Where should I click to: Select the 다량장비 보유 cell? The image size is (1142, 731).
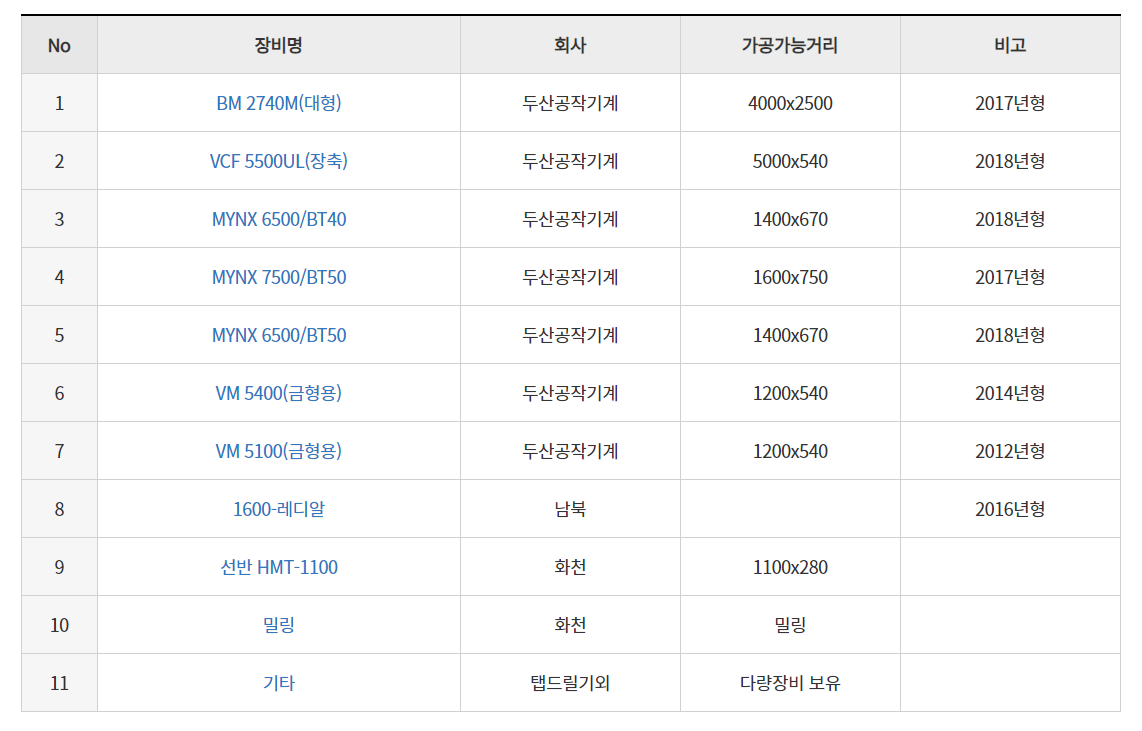[x=790, y=683]
